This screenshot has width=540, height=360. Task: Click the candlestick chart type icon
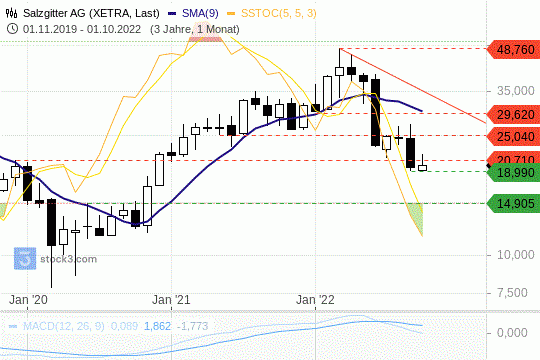point(11,13)
